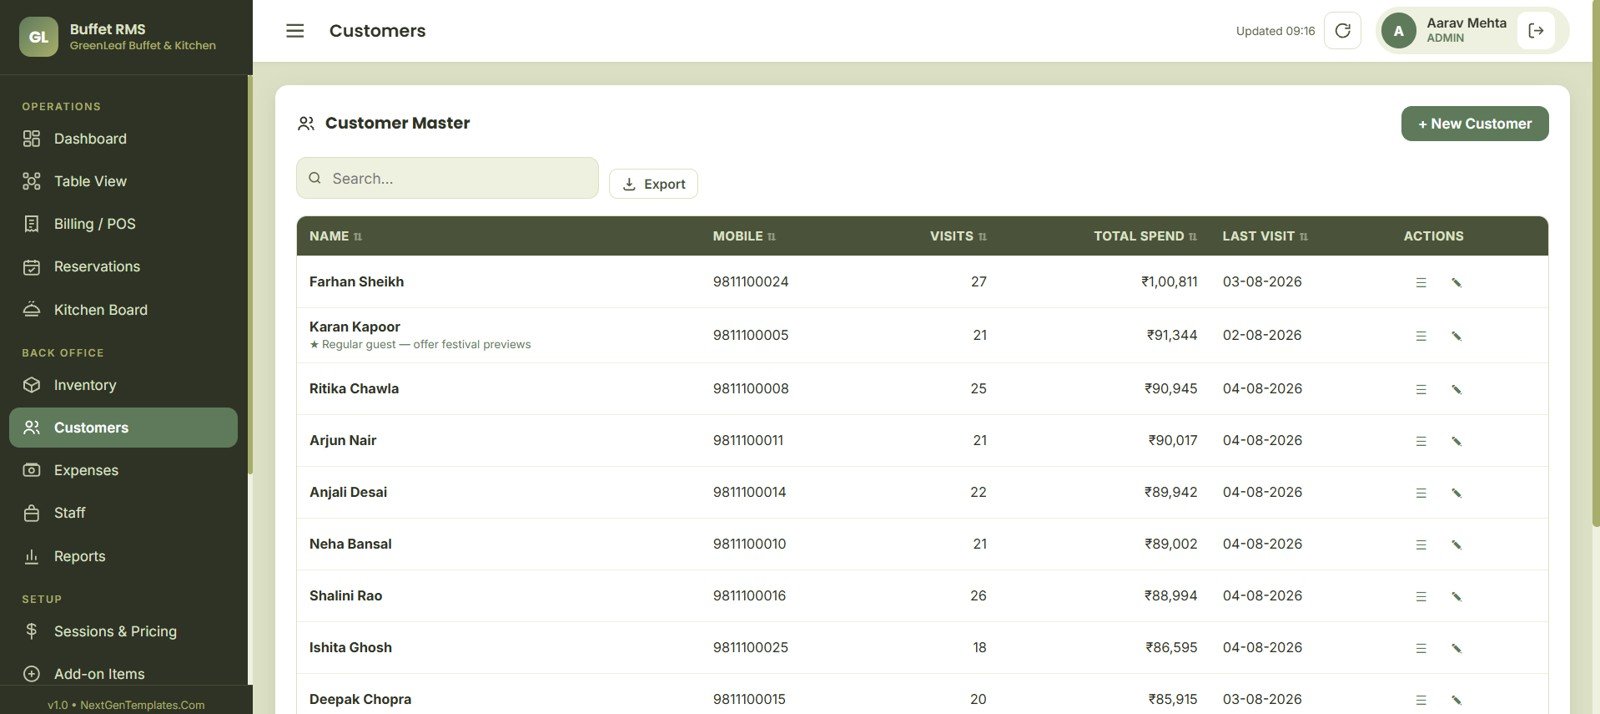The width and height of the screenshot is (1600, 714).
Task: Sort the table by Last Visit column
Action: pyautogui.click(x=1265, y=236)
